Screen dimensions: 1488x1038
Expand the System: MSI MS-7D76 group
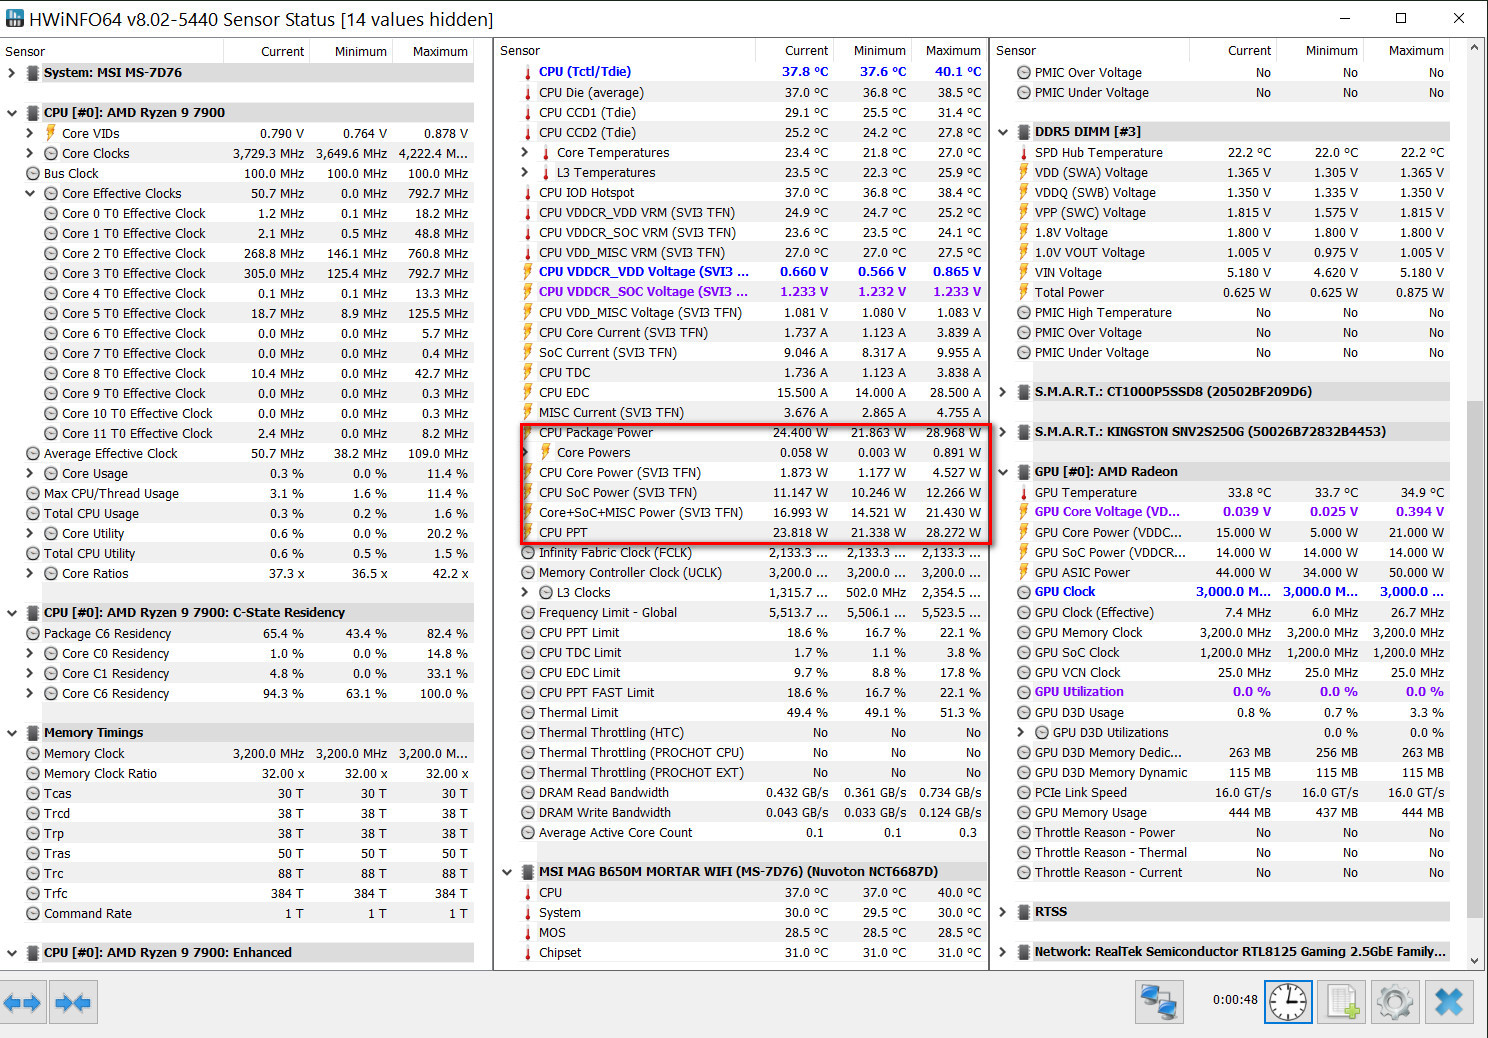11,73
